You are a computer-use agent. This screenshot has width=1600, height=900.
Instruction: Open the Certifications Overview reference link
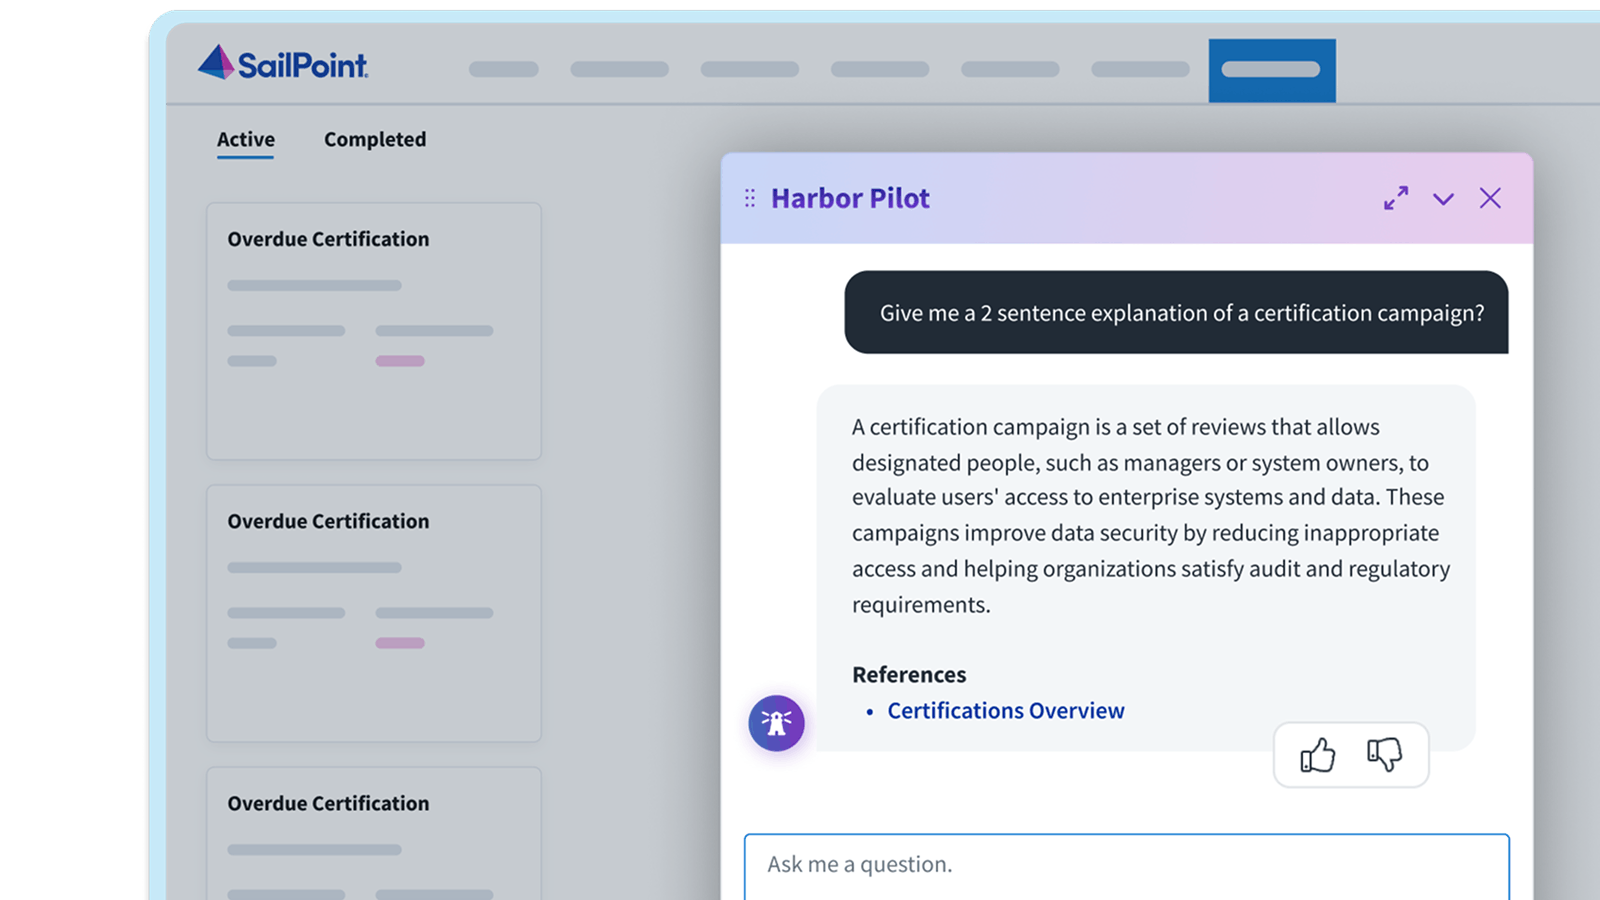(x=1005, y=711)
